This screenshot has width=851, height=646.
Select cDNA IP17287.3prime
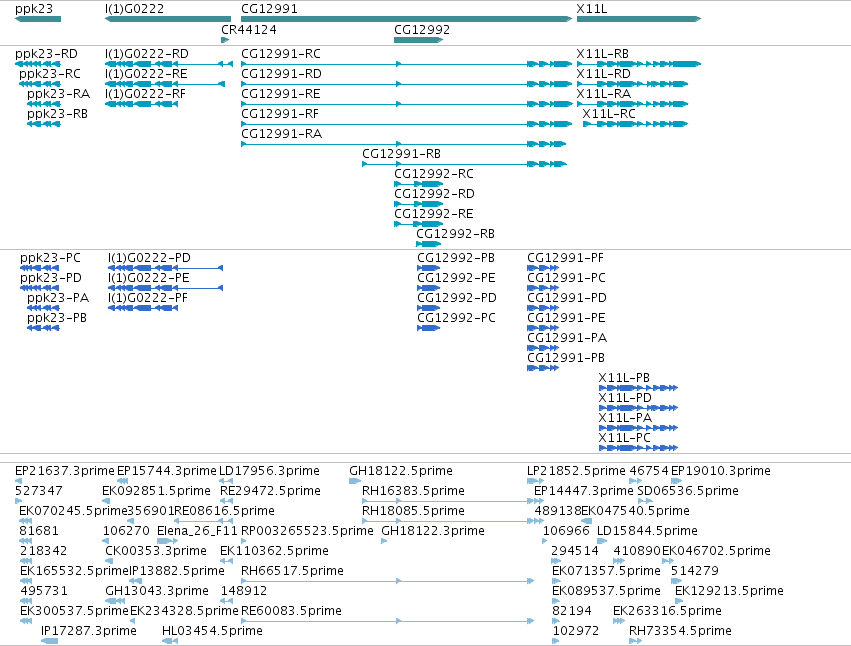click(50, 642)
